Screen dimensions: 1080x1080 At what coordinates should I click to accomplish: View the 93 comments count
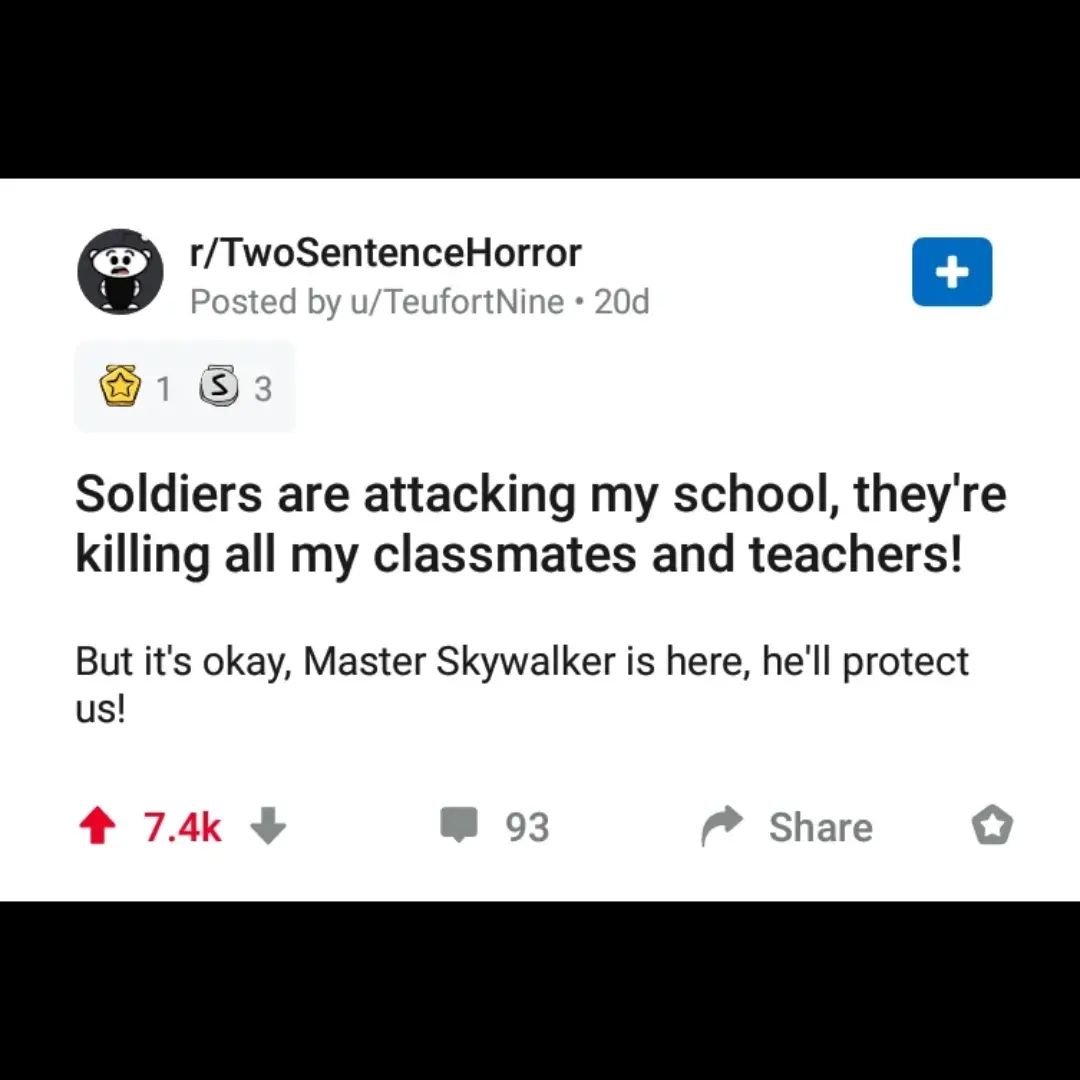click(x=528, y=827)
